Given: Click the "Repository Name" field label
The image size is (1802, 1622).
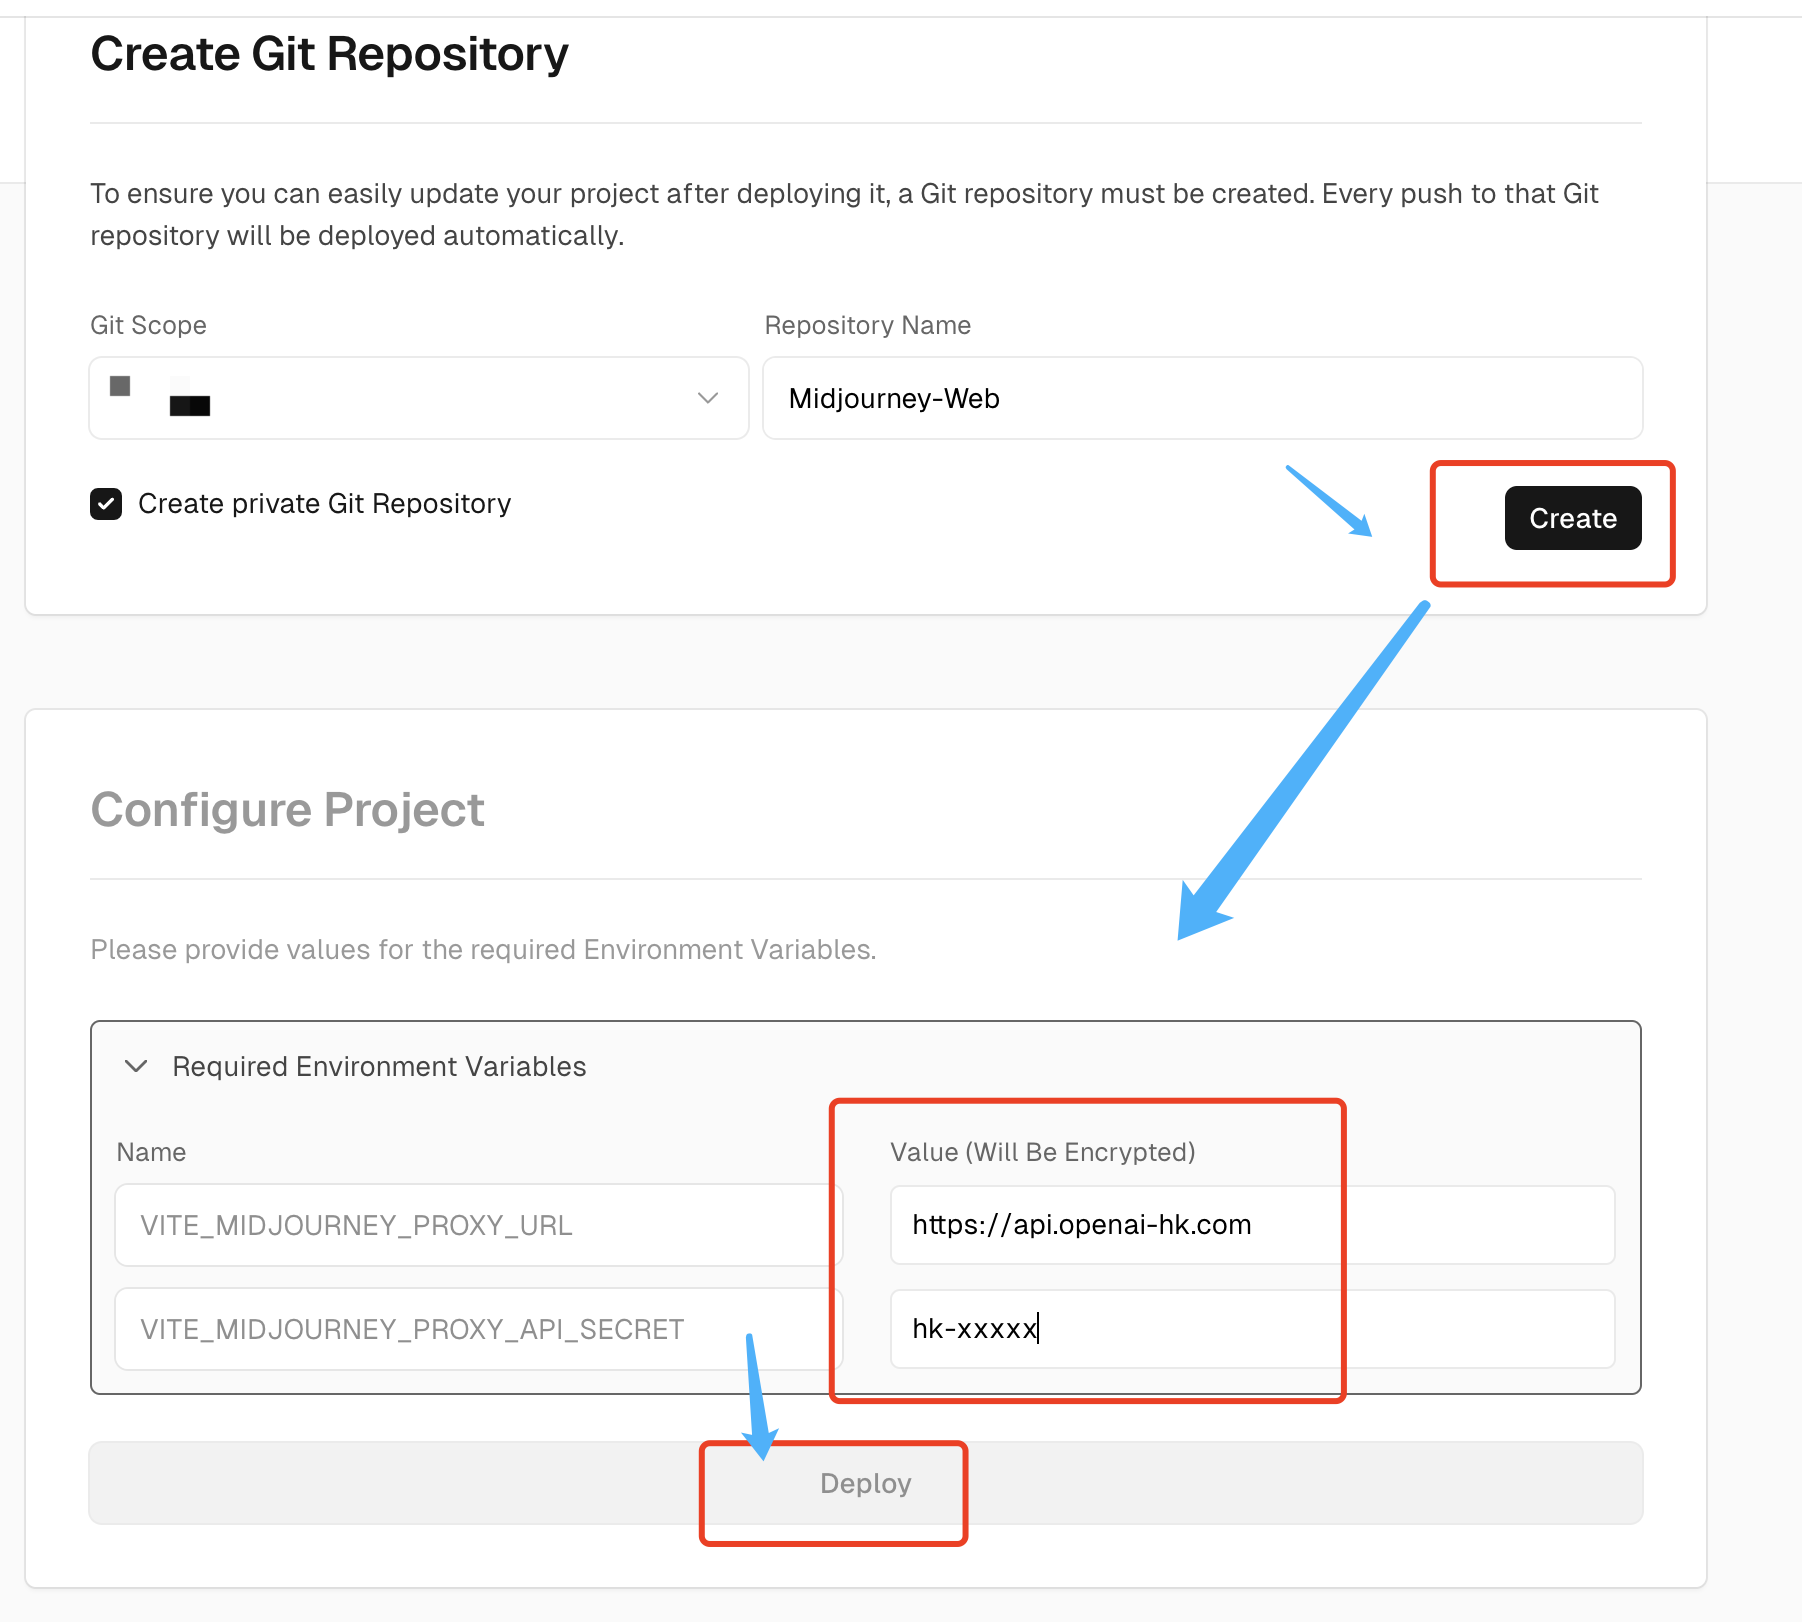Looking at the screenshot, I should point(867,325).
